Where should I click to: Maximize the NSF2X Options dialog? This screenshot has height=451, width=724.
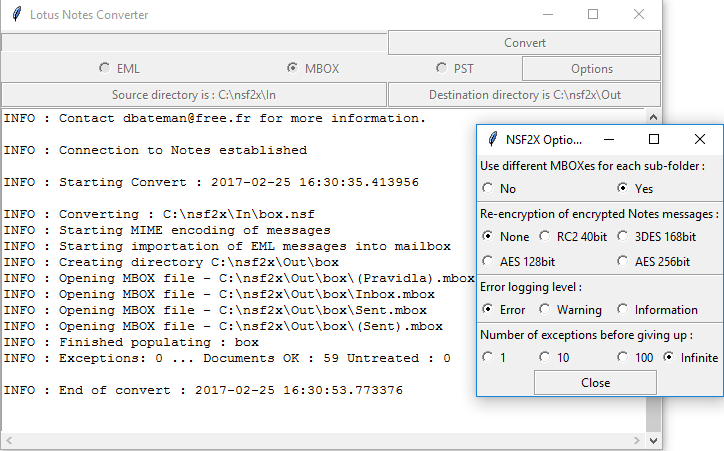tap(654, 139)
